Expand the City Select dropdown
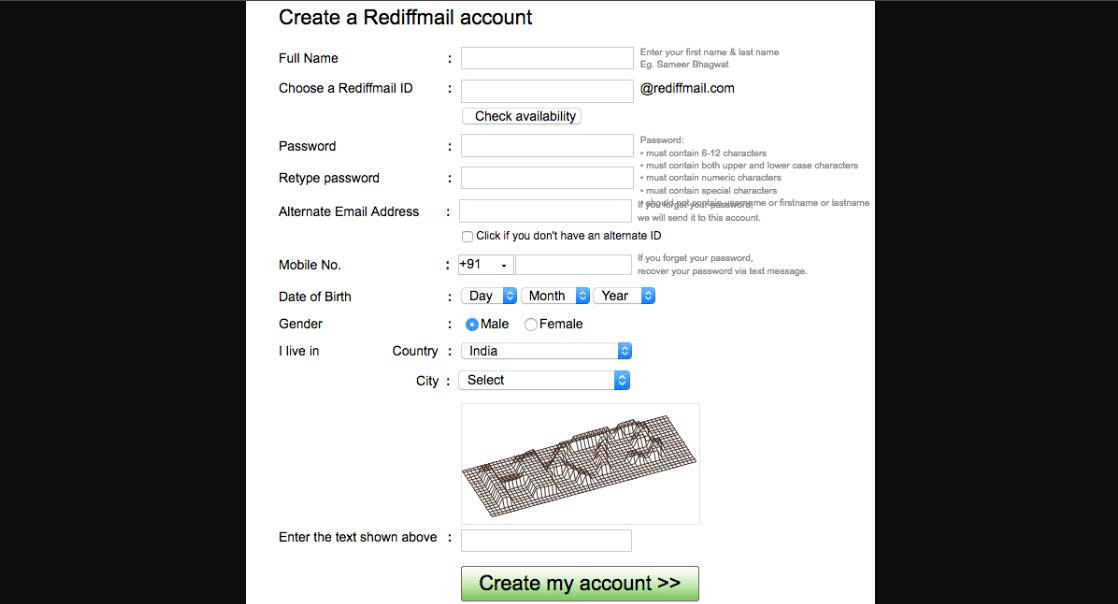 [x=544, y=380]
